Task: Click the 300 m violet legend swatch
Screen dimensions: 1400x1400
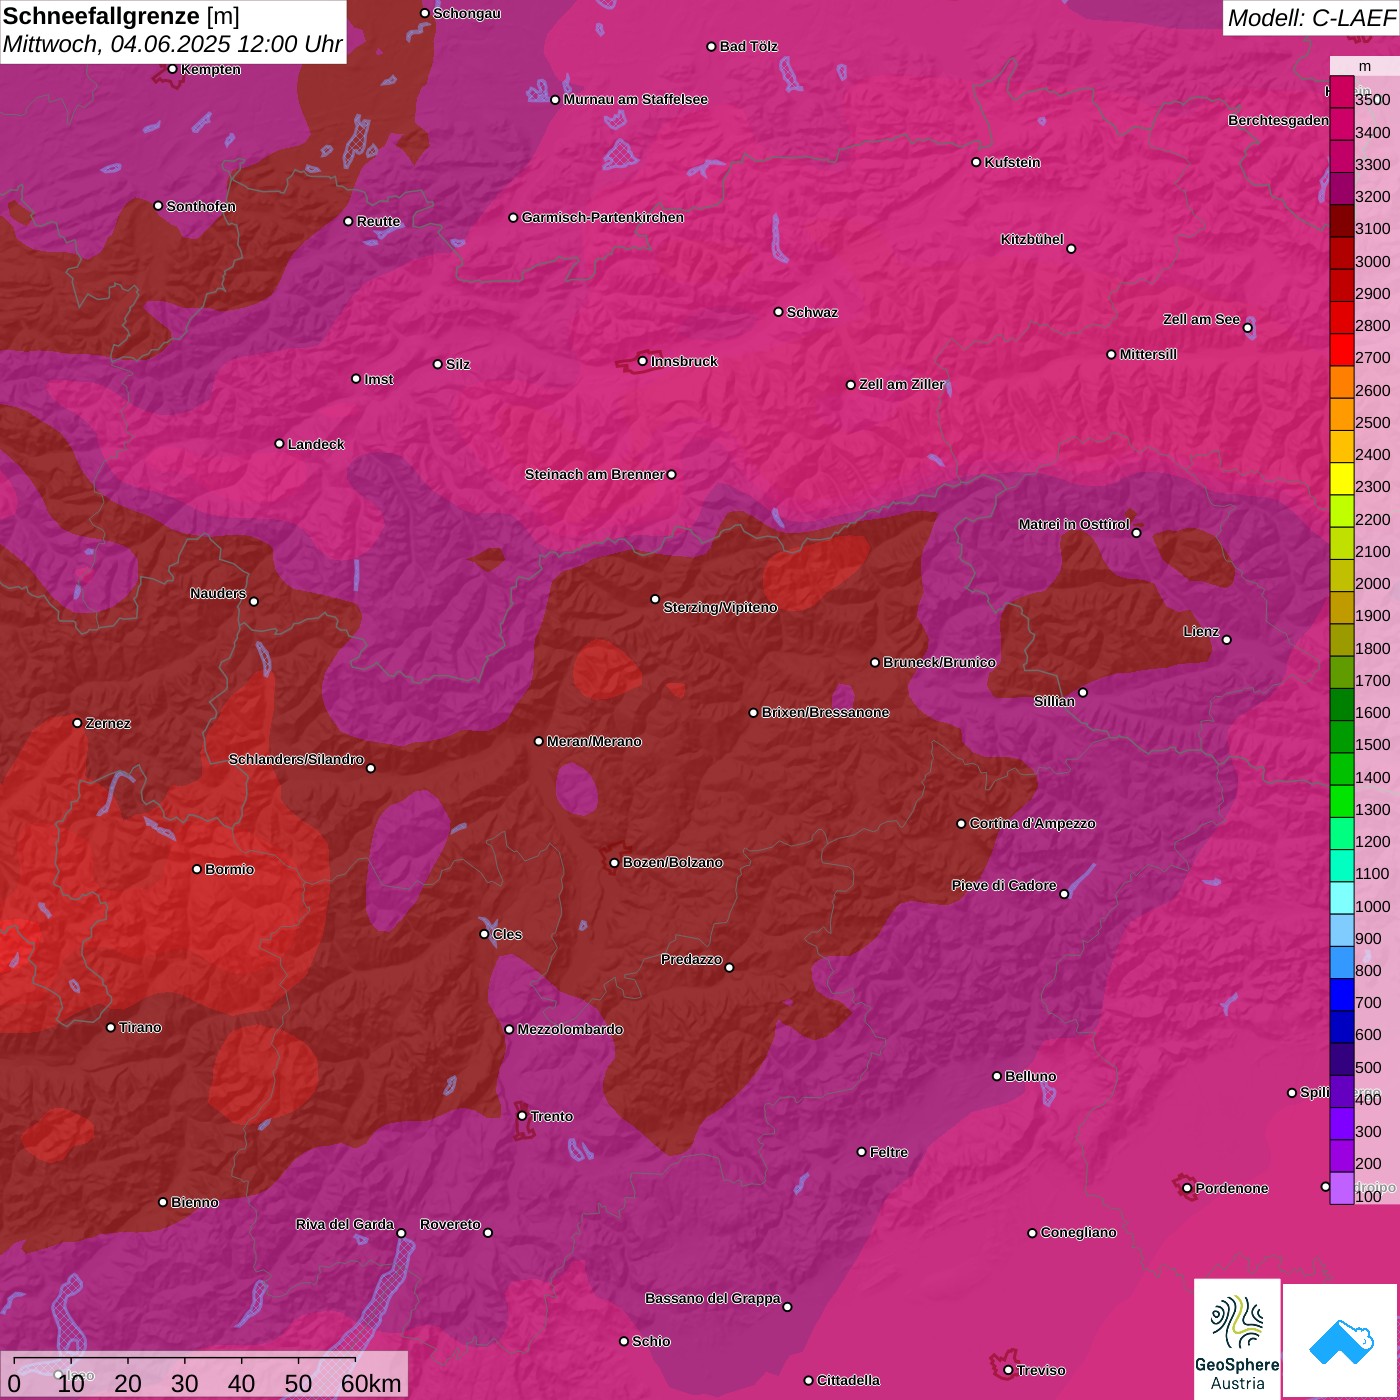Action: tap(1341, 1124)
